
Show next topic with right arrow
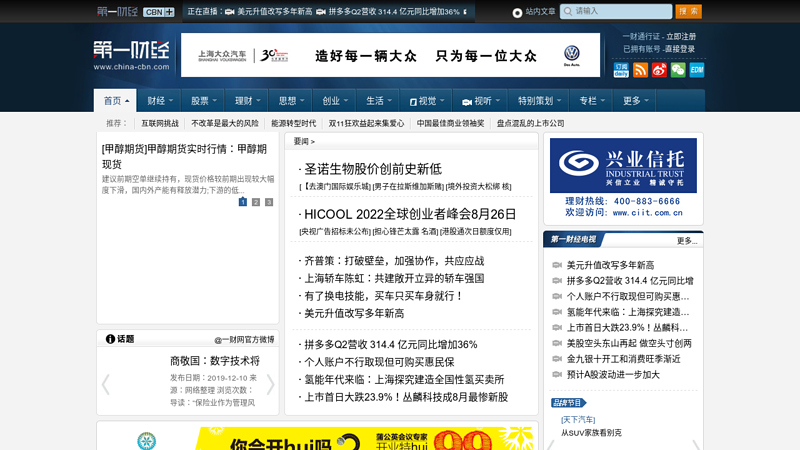270,385
